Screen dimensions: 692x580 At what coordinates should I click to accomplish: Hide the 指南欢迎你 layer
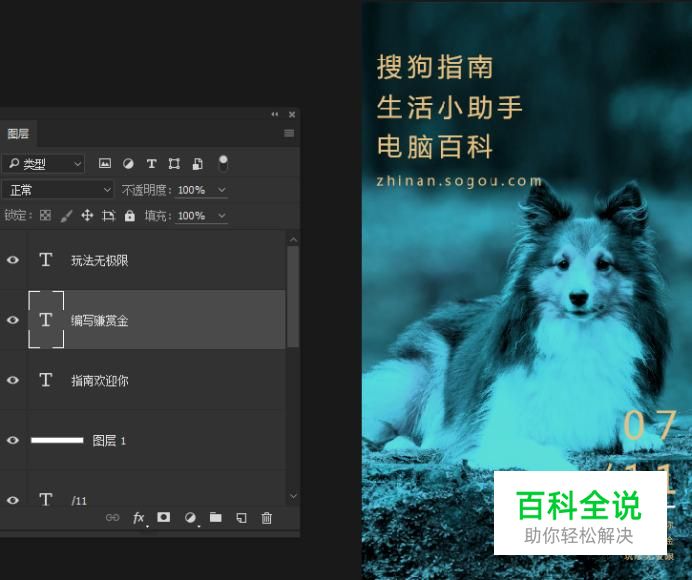coord(13,380)
